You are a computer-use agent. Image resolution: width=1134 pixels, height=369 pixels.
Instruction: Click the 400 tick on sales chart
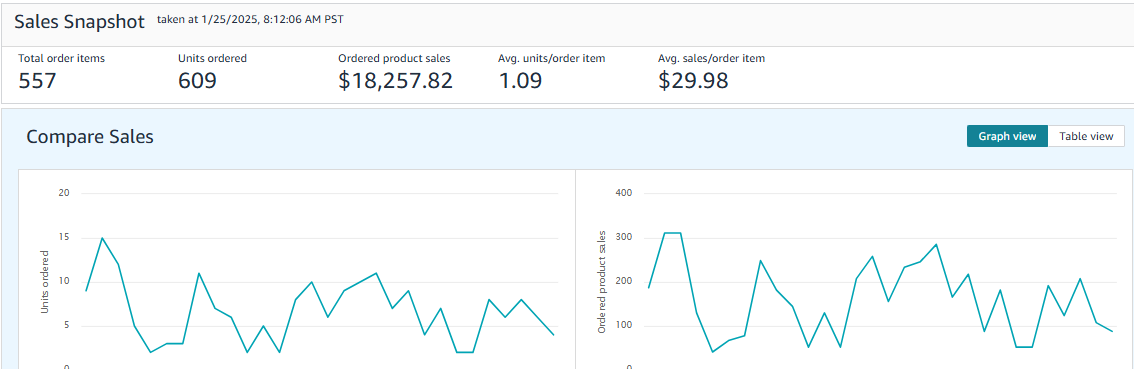(623, 193)
